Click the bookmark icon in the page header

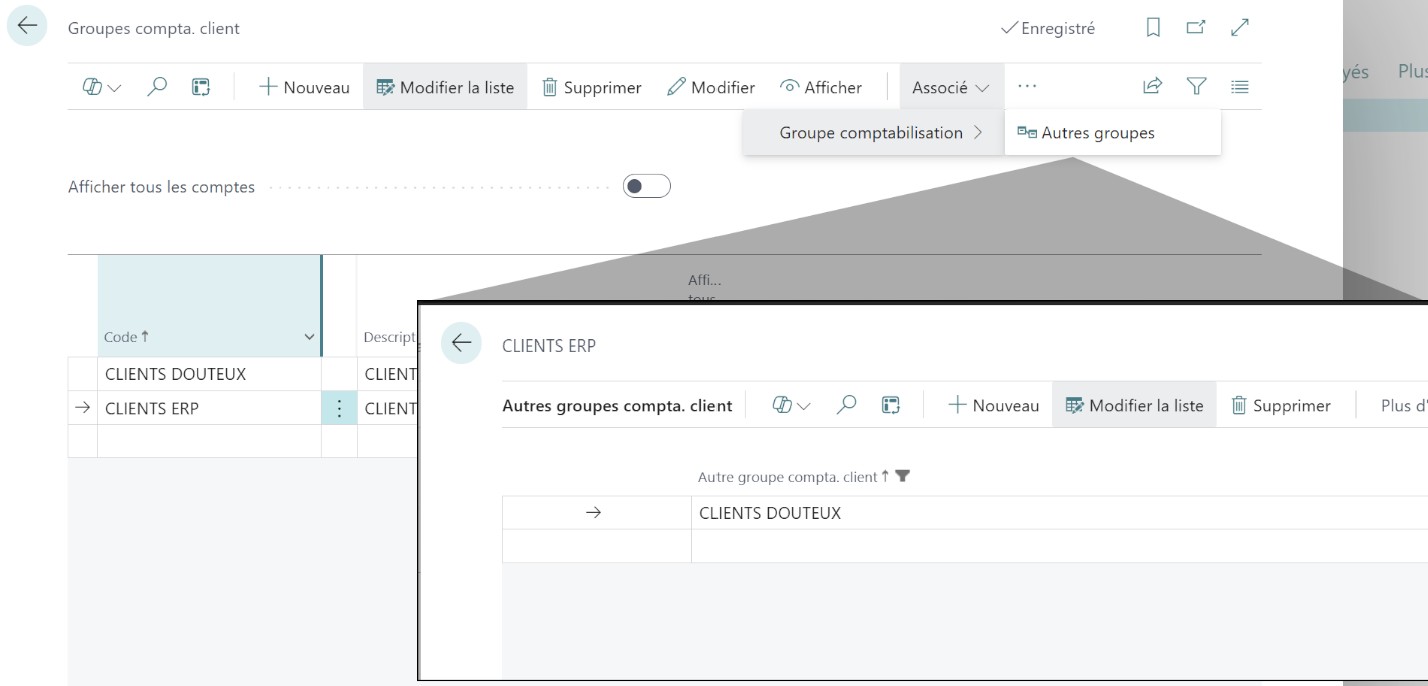tap(1153, 28)
